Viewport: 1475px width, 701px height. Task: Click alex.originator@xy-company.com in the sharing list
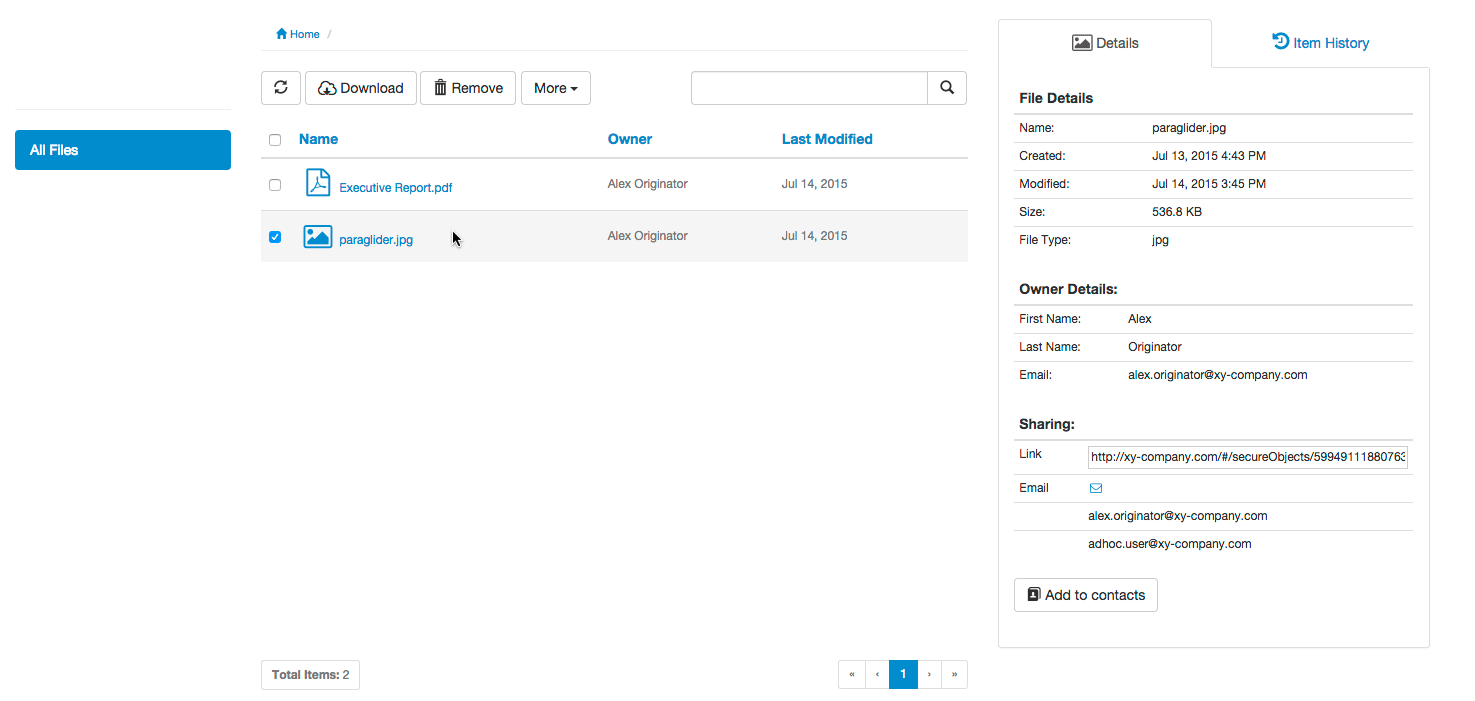(x=1178, y=516)
